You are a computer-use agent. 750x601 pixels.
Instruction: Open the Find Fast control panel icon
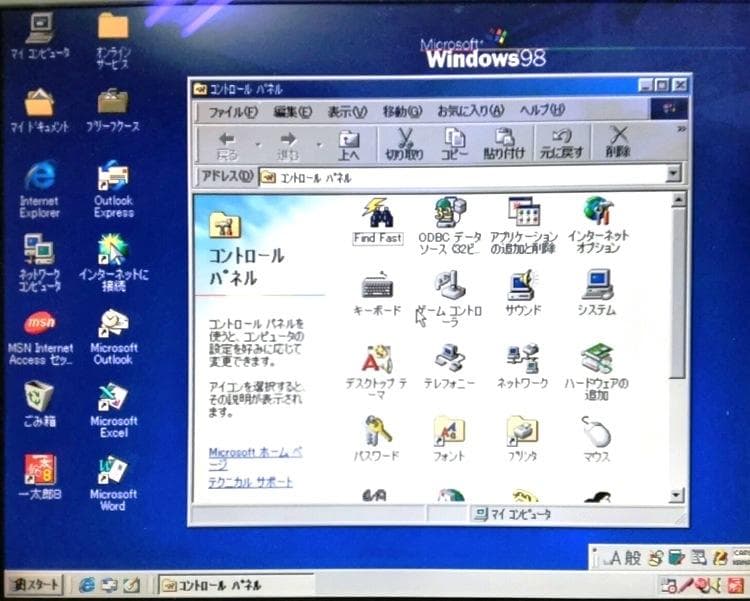(377, 221)
